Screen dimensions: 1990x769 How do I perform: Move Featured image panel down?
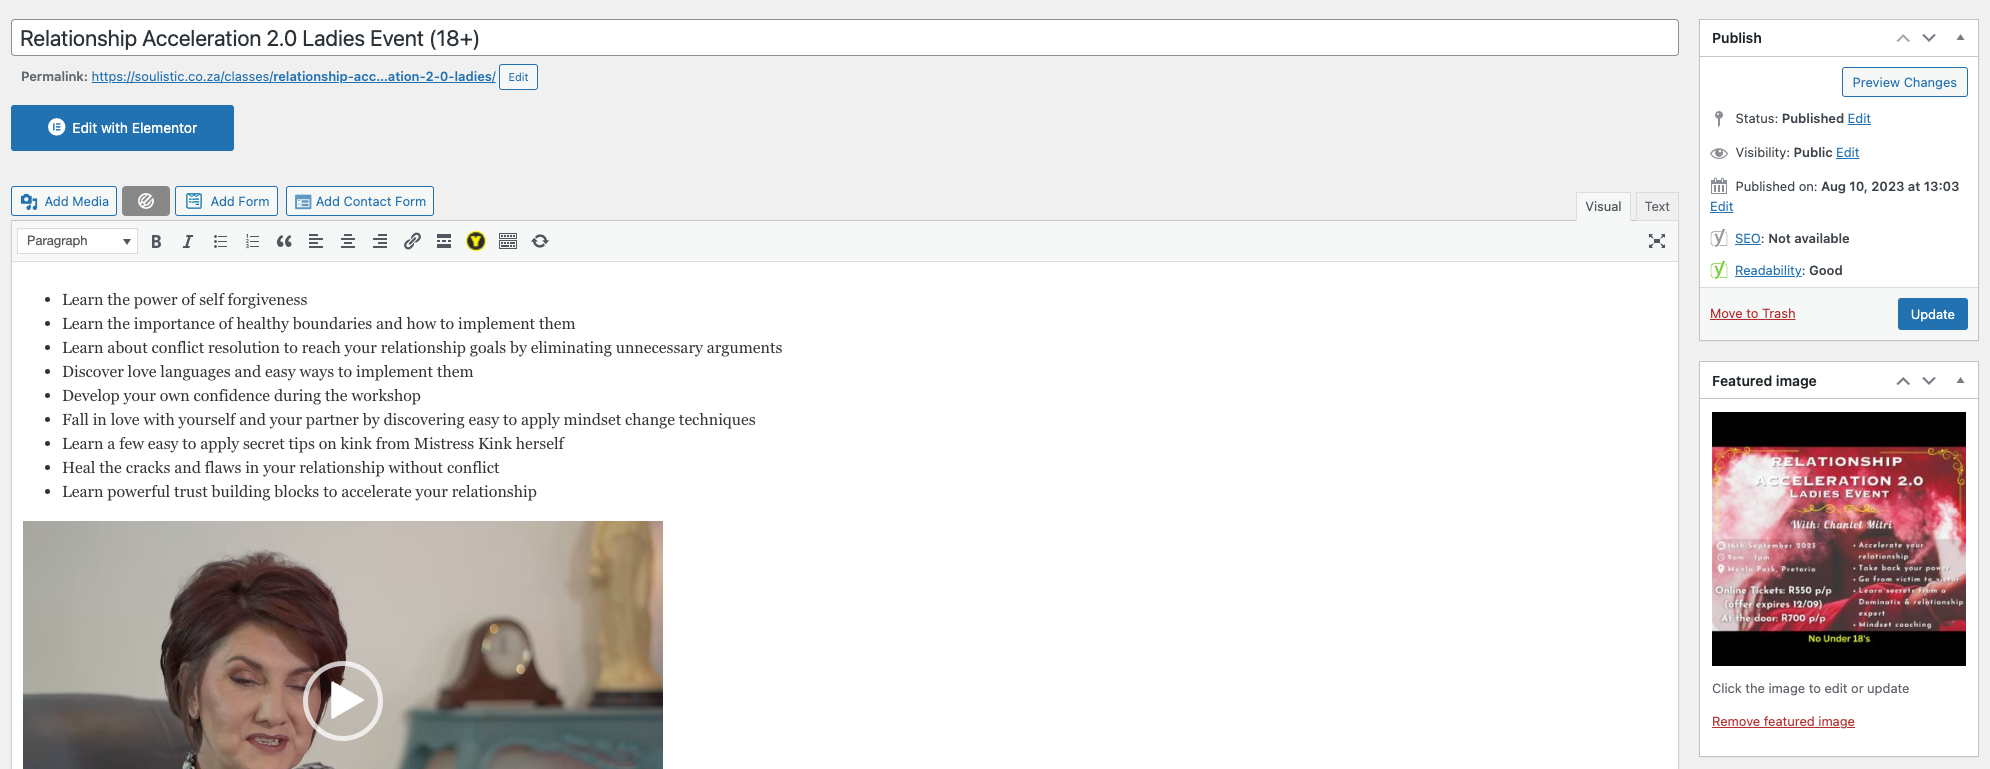[1929, 381]
